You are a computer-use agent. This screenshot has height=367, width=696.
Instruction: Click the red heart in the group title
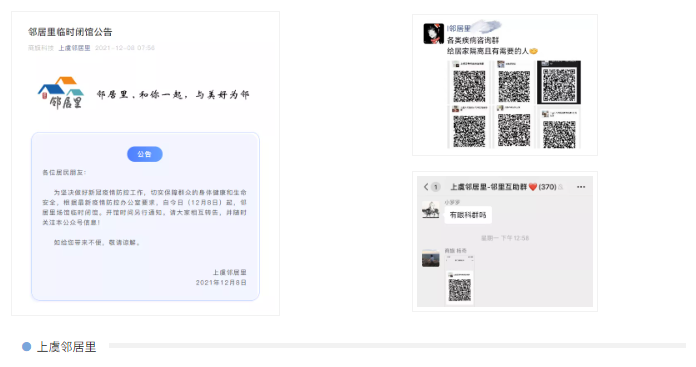pos(533,187)
